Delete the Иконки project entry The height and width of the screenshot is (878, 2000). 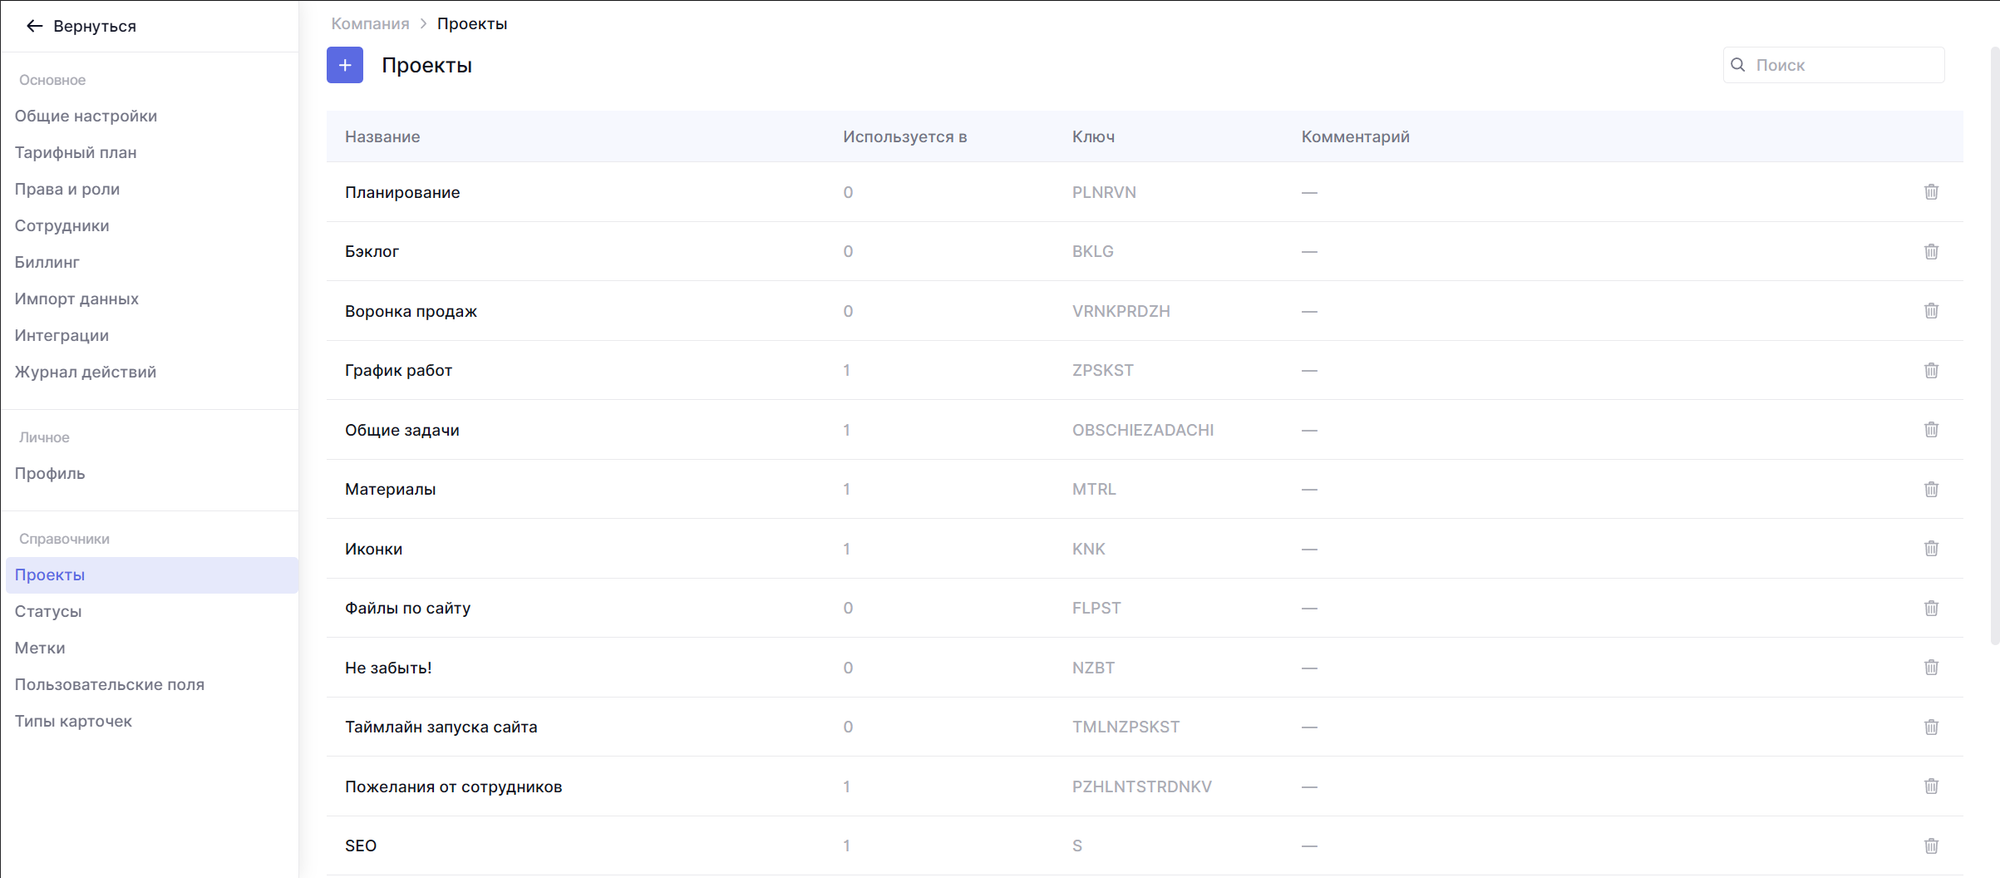point(1931,548)
